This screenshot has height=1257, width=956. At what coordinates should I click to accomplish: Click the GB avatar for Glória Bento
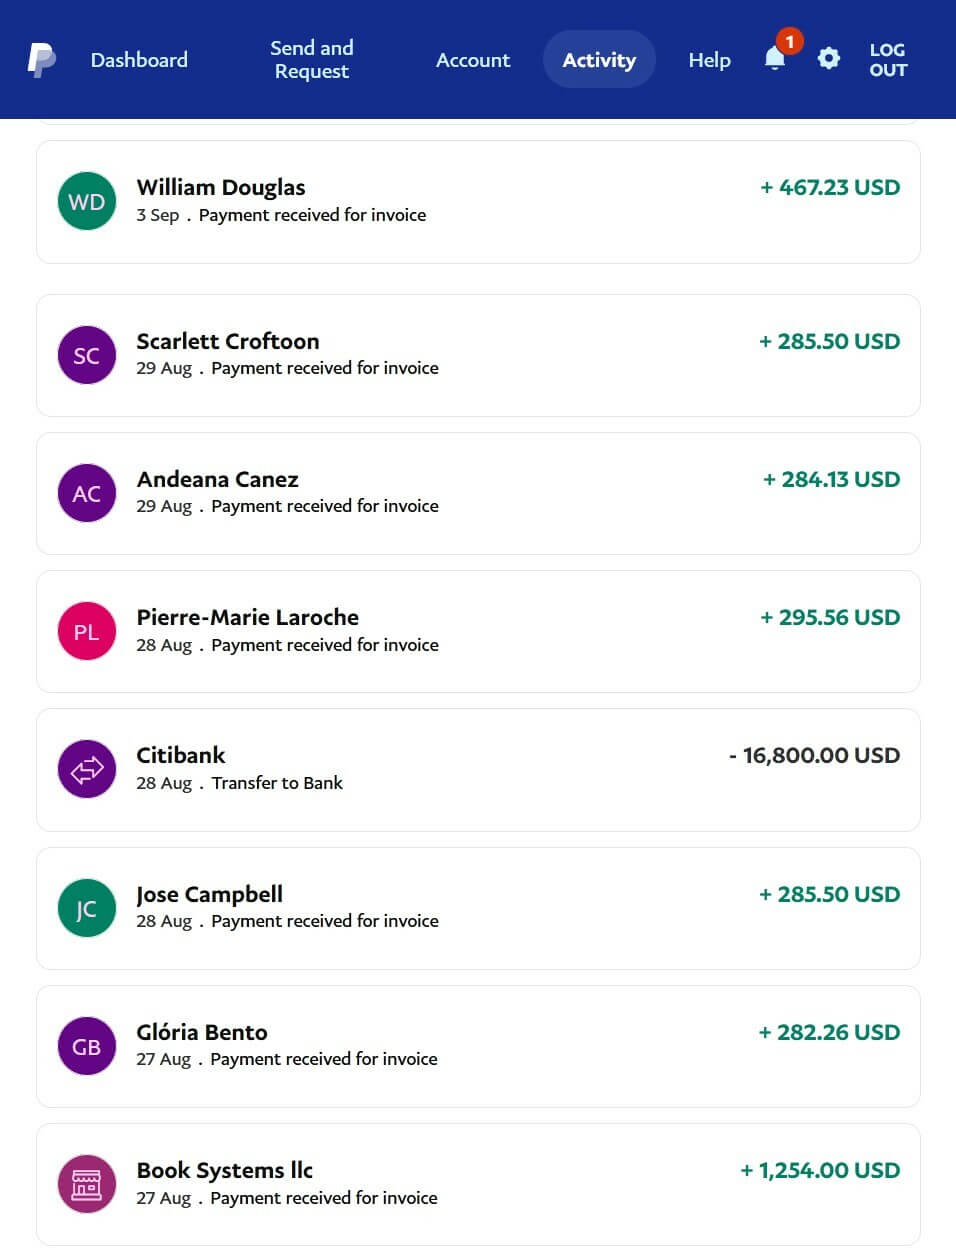(87, 1046)
